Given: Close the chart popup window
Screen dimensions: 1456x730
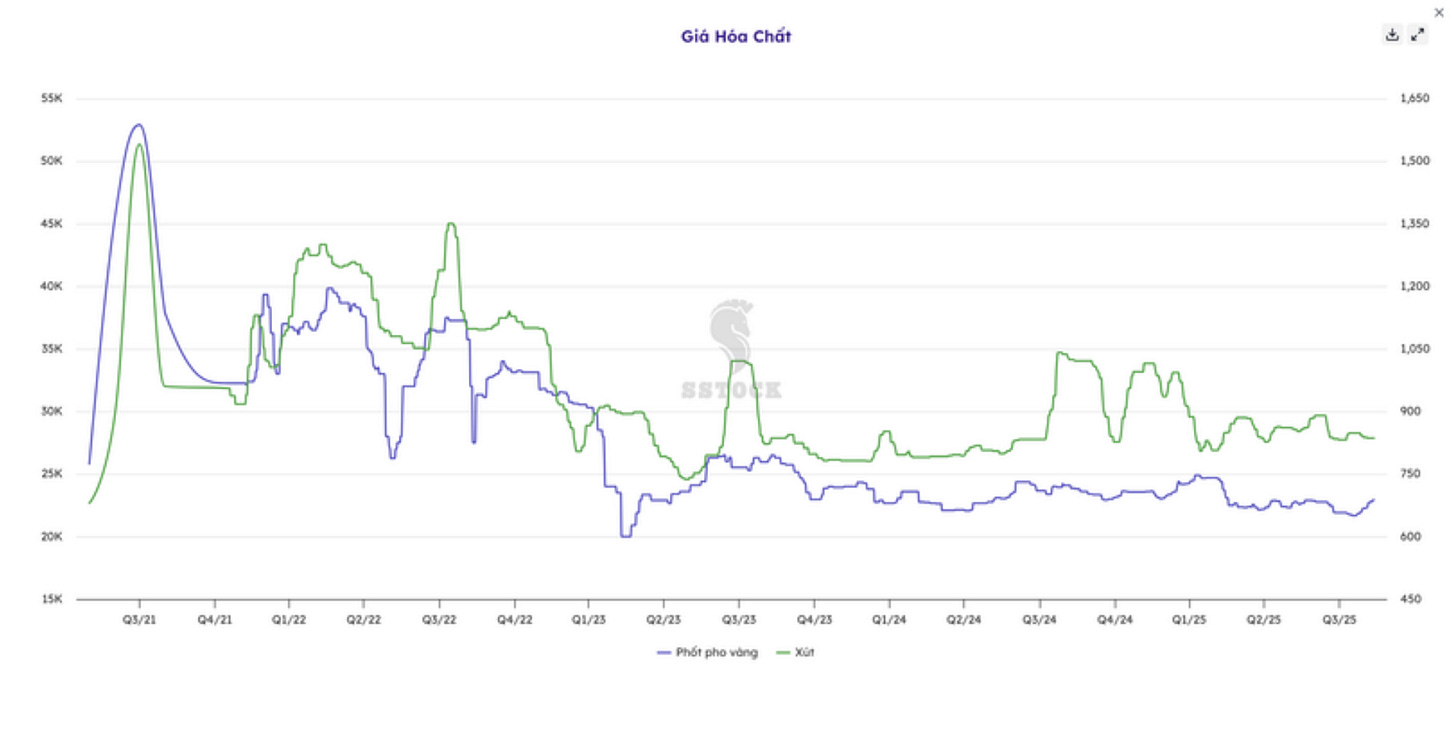Looking at the screenshot, I should coord(1440,12).
